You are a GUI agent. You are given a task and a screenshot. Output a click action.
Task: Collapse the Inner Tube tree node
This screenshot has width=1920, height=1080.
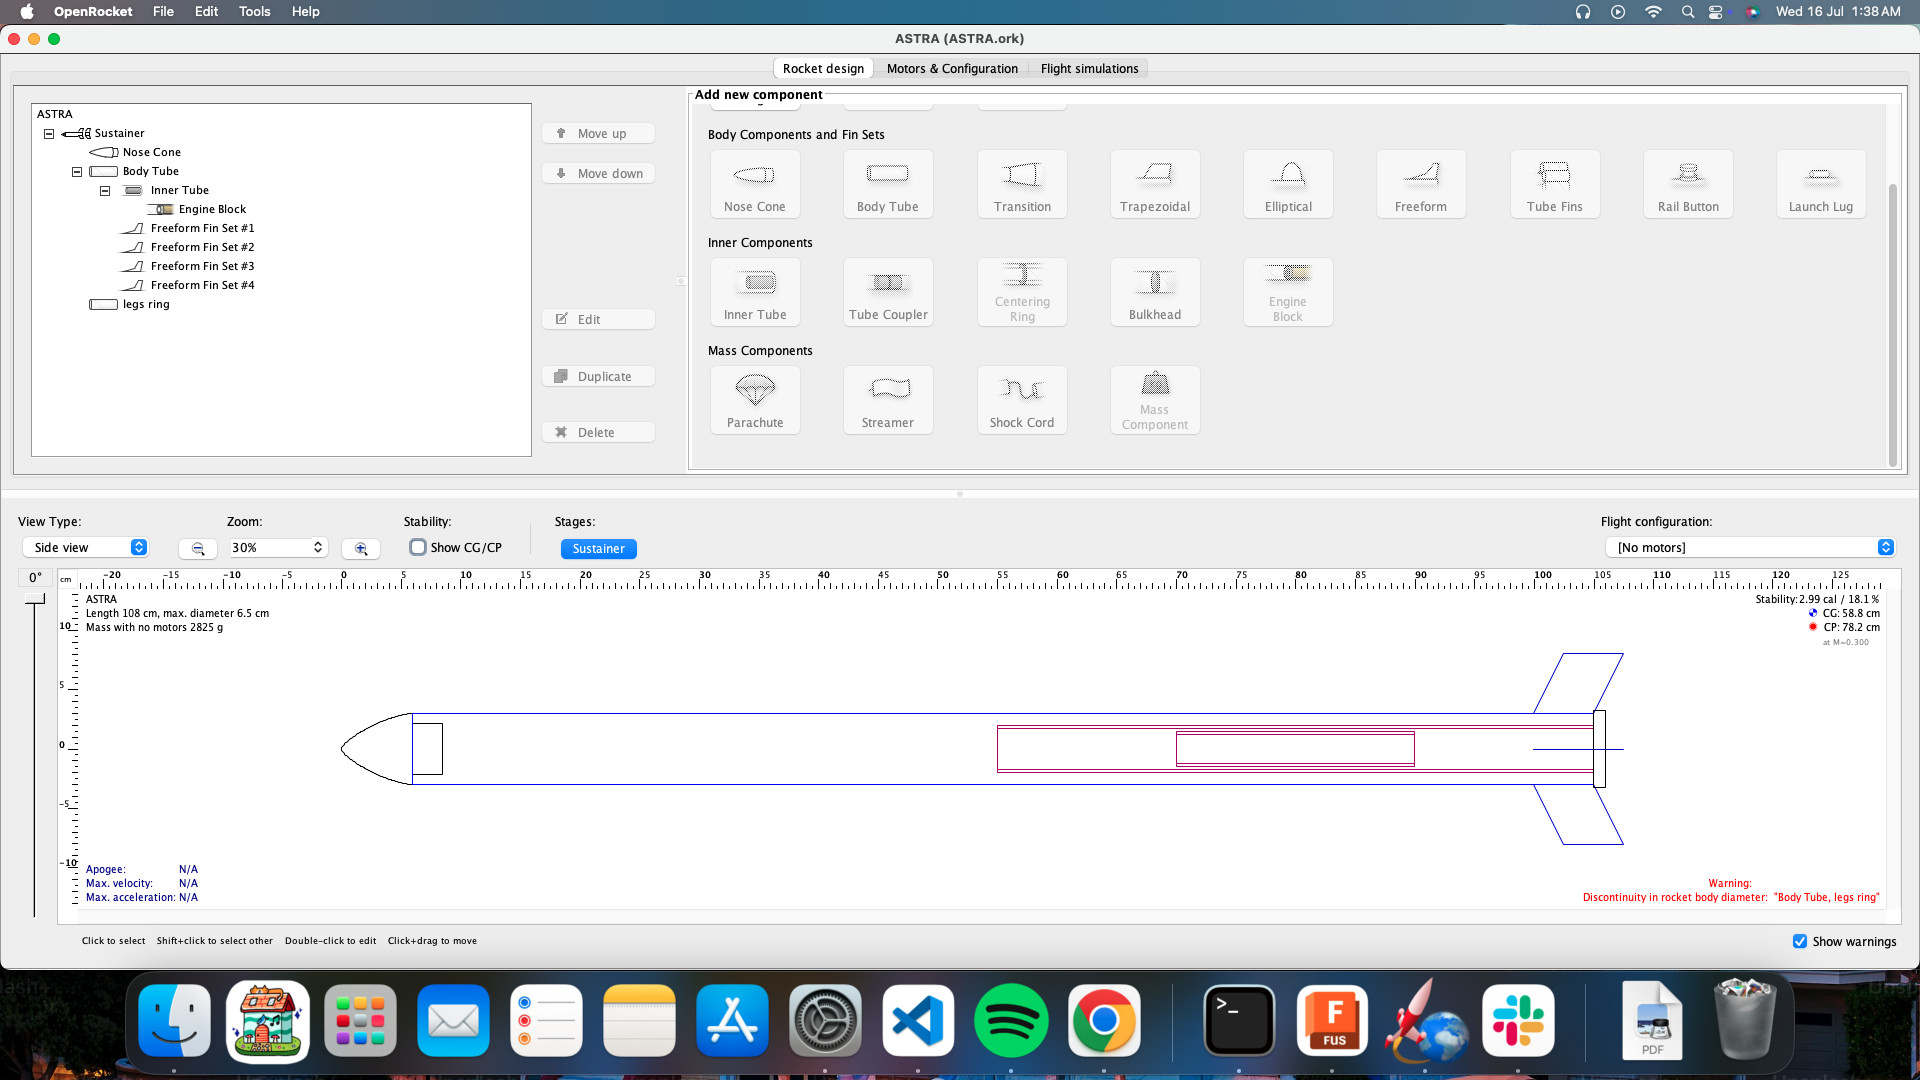point(105,191)
